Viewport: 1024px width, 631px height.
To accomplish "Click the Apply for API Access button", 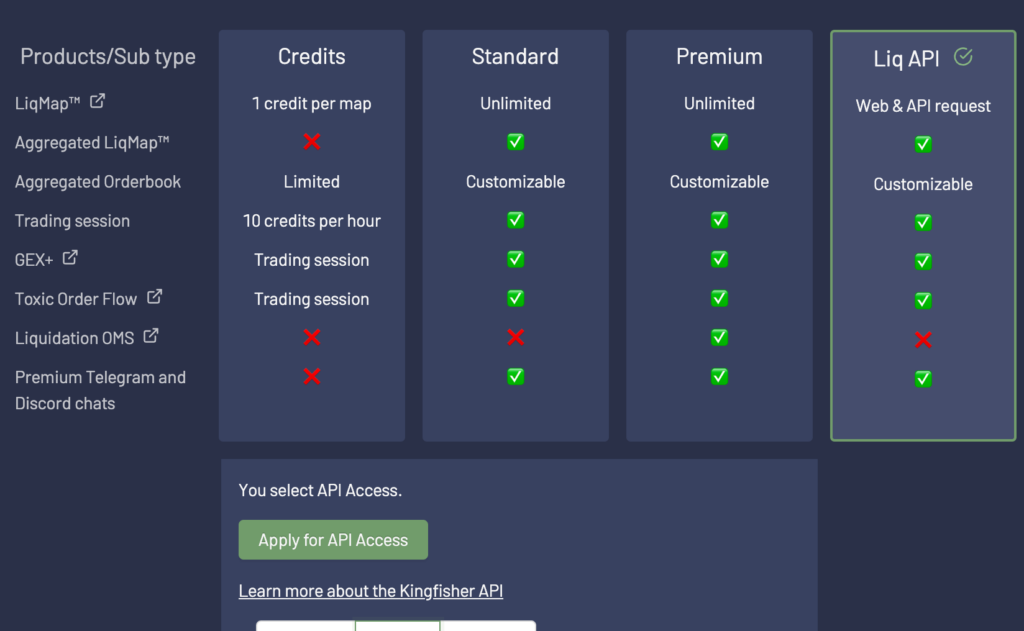I will point(333,539).
